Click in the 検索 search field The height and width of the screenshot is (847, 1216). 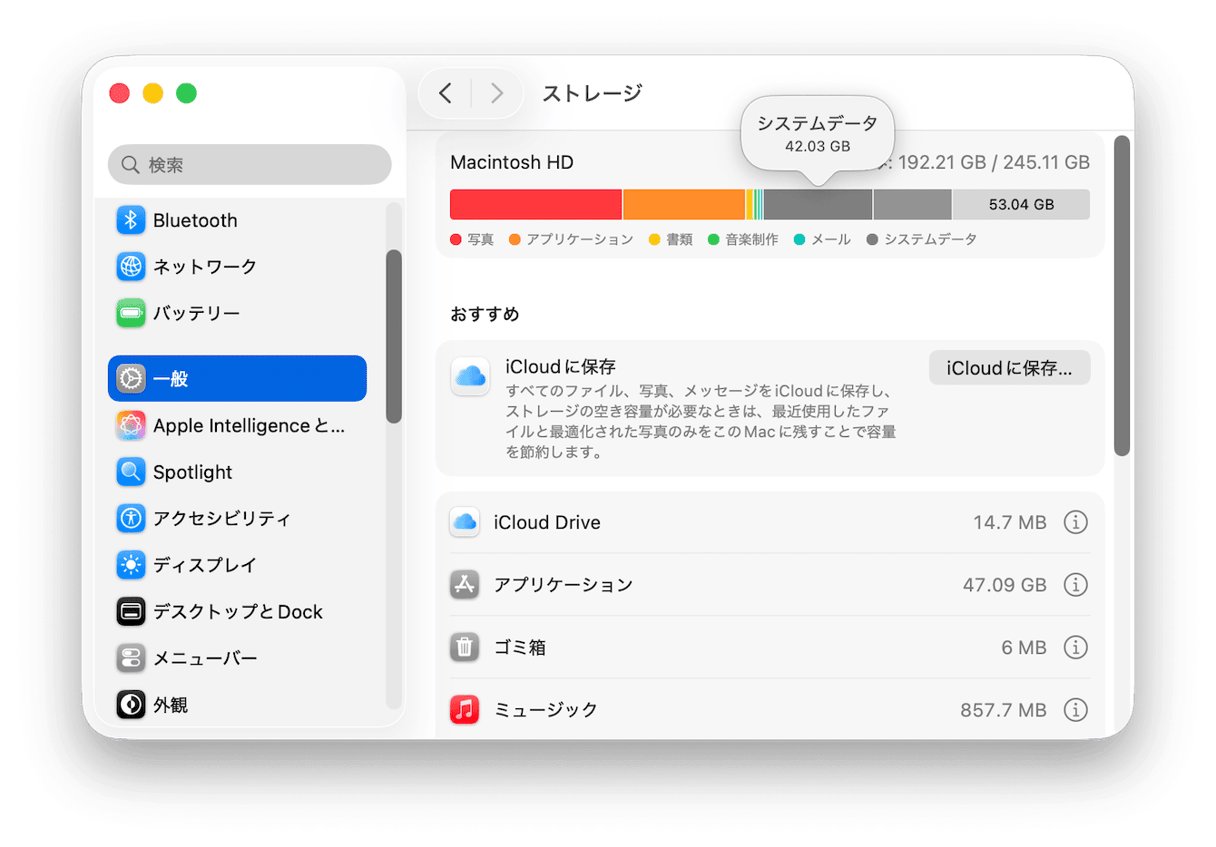tap(249, 164)
